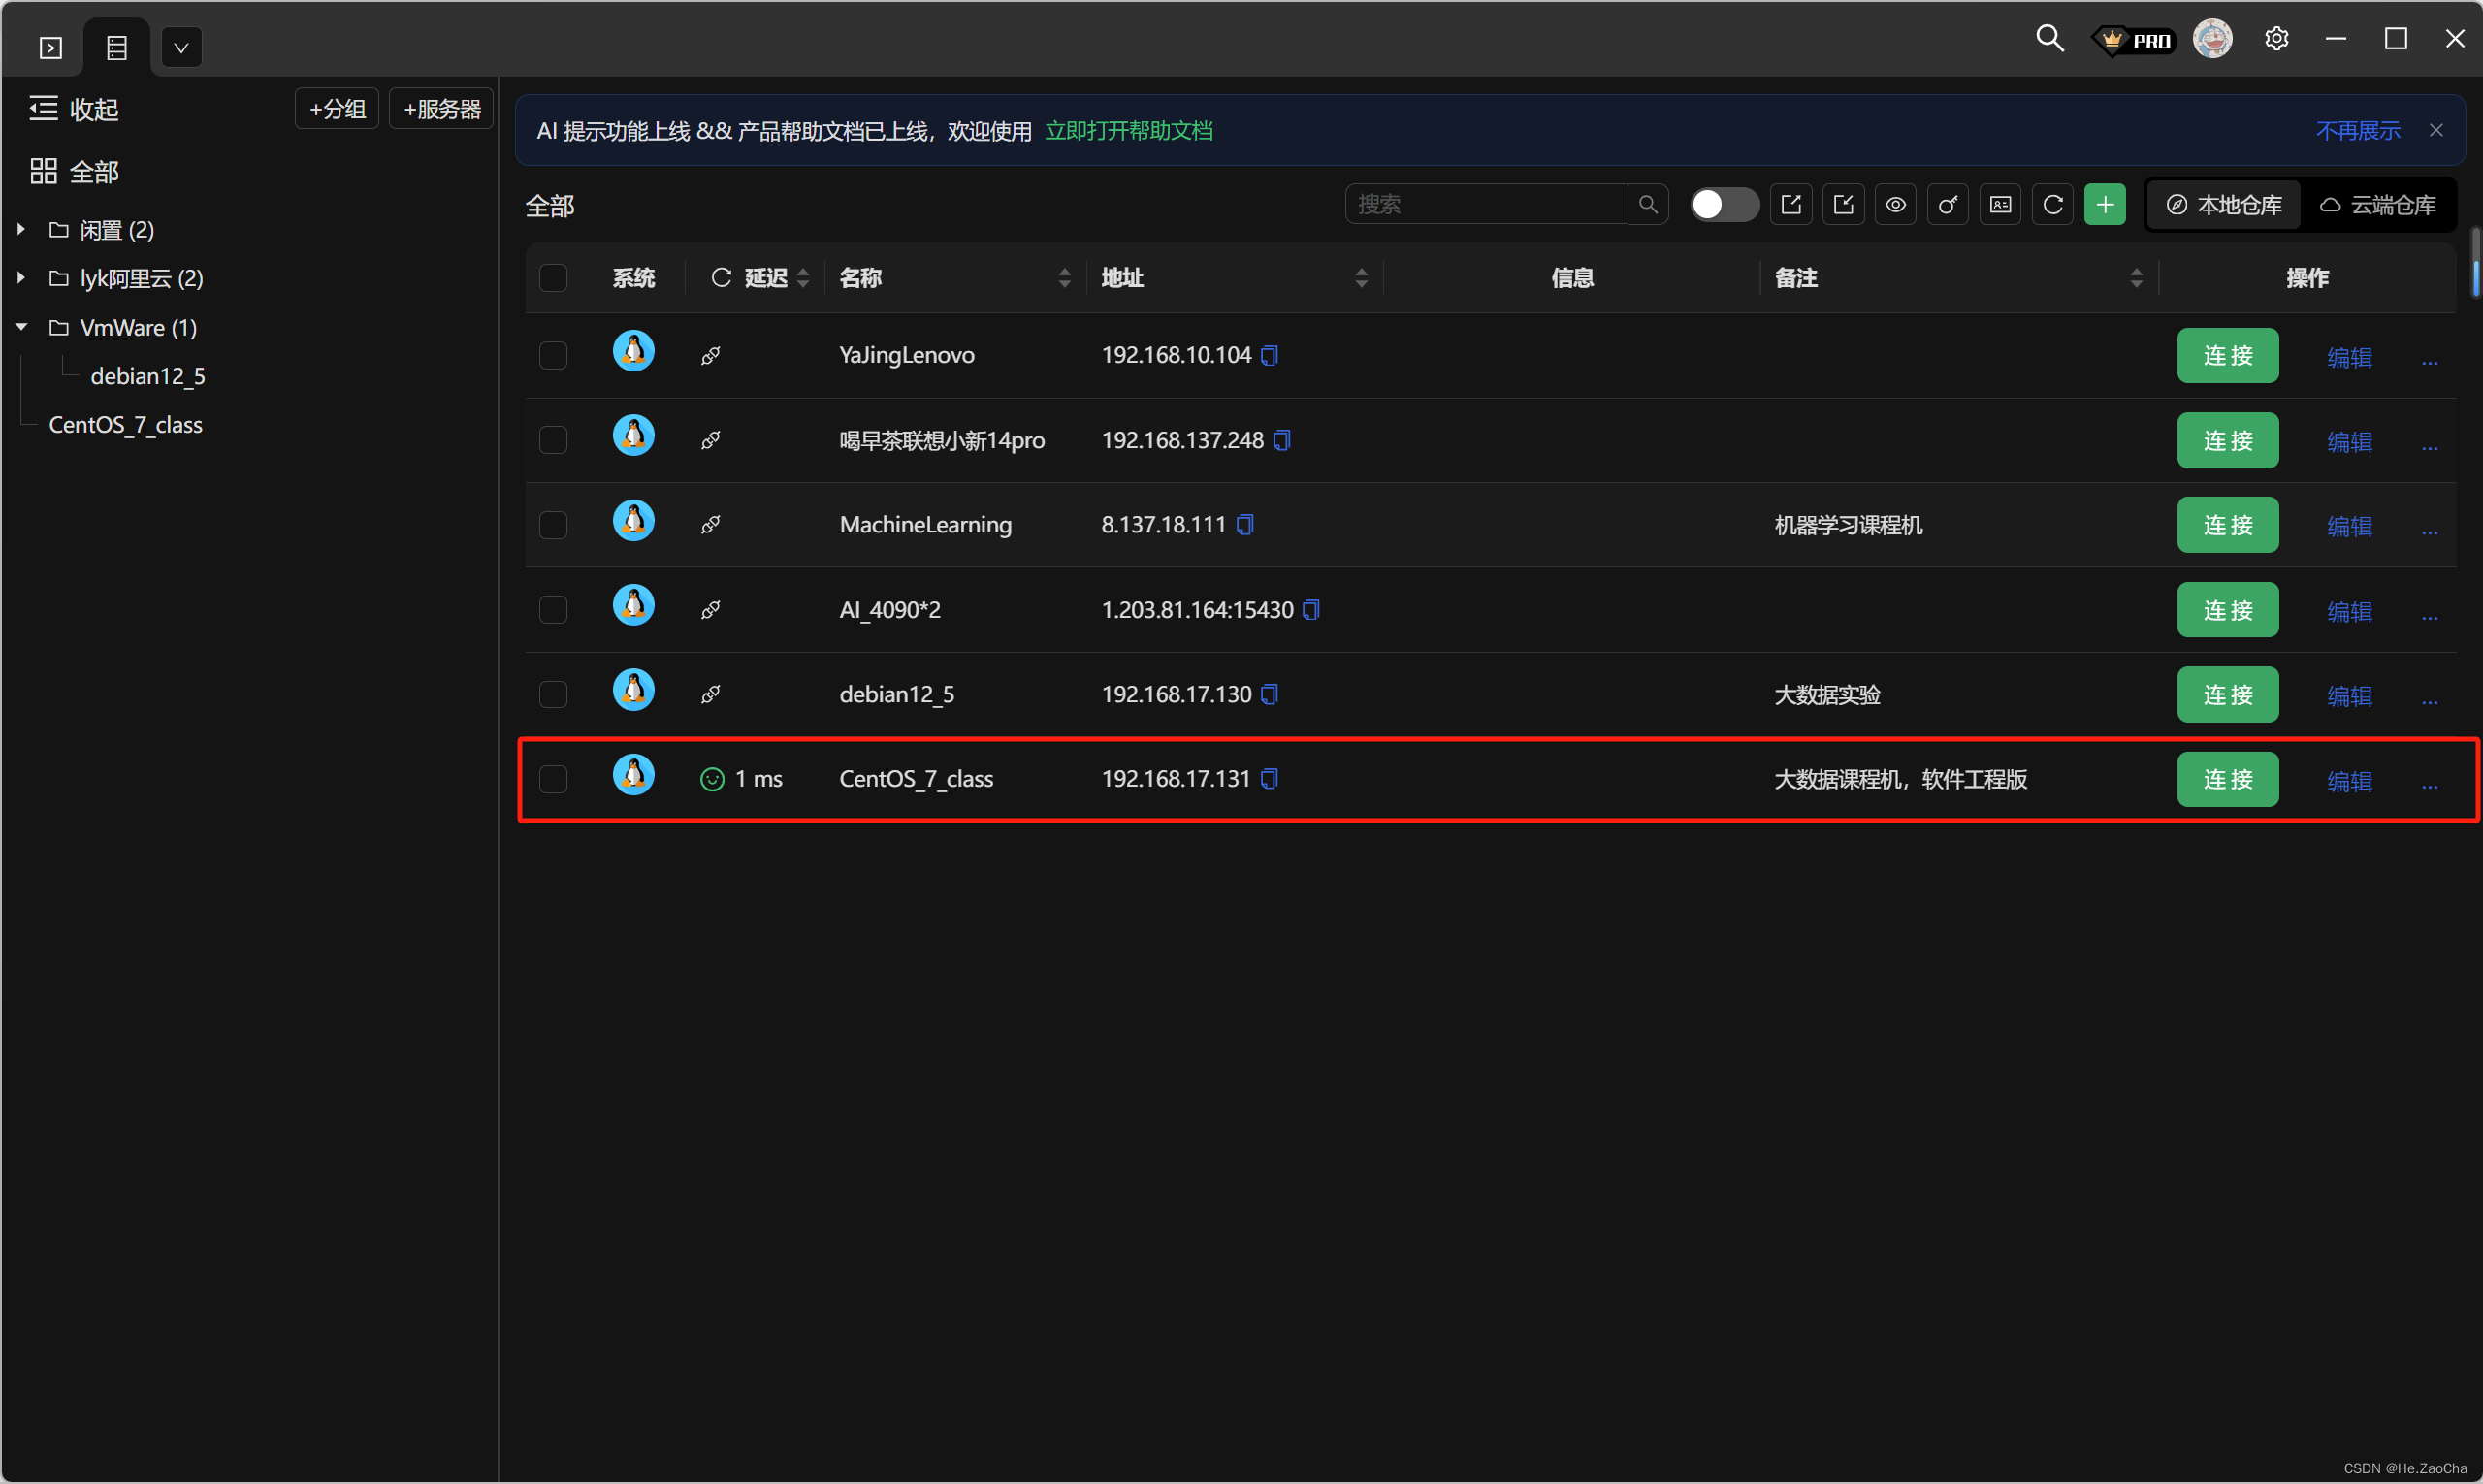Switch to 本地仓库 tab
This screenshot has height=1484, width=2483.
coord(2224,205)
